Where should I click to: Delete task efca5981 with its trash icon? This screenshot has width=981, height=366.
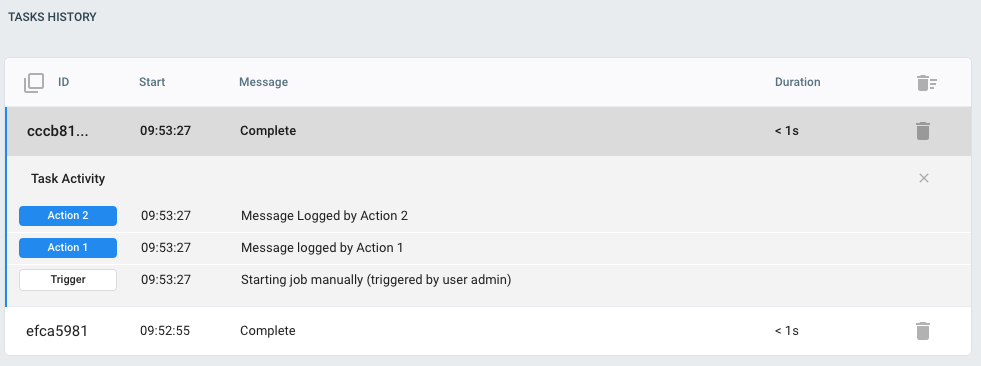coord(923,331)
